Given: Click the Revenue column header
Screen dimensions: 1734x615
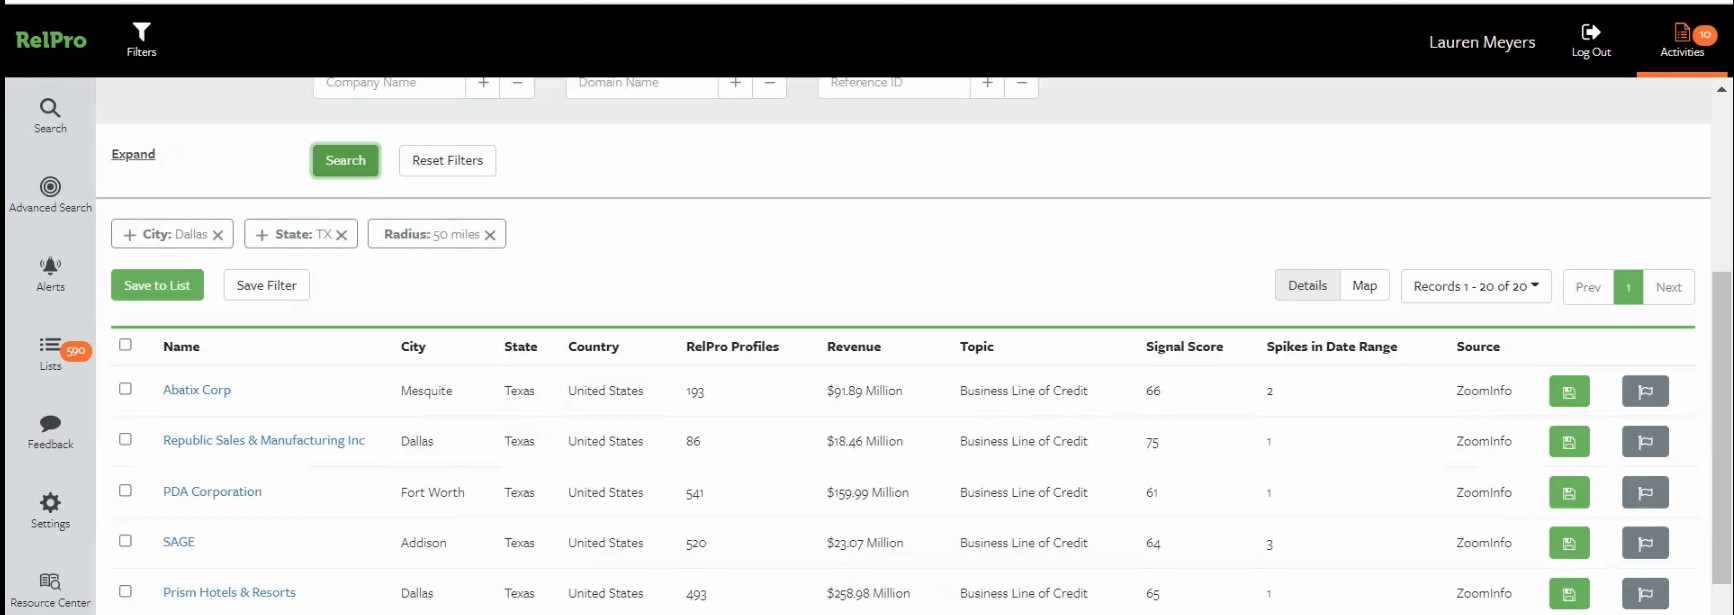Looking at the screenshot, I should click(x=854, y=346).
